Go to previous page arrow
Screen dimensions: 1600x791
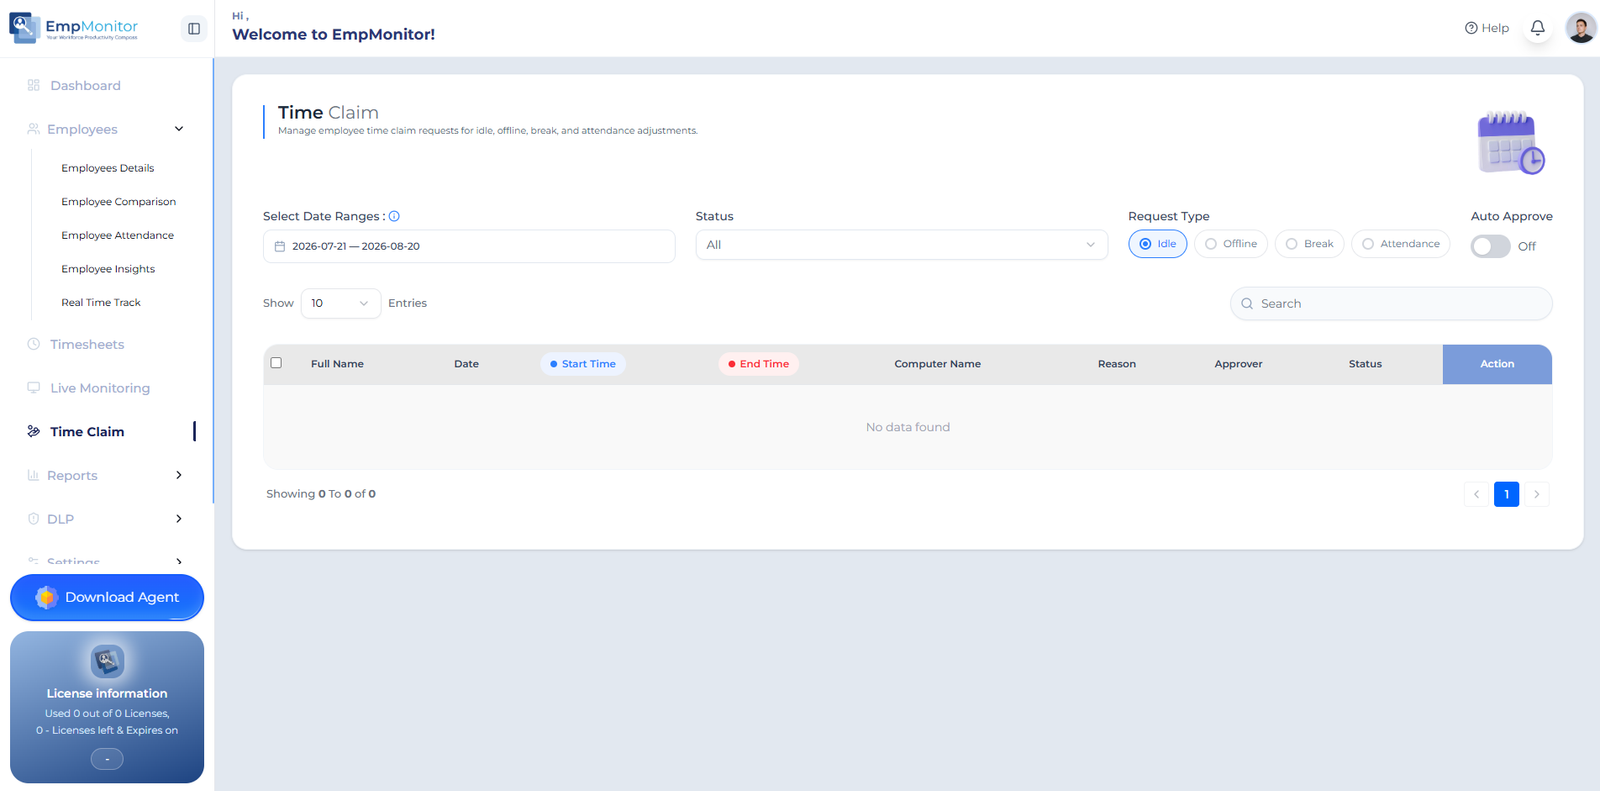tap(1476, 494)
